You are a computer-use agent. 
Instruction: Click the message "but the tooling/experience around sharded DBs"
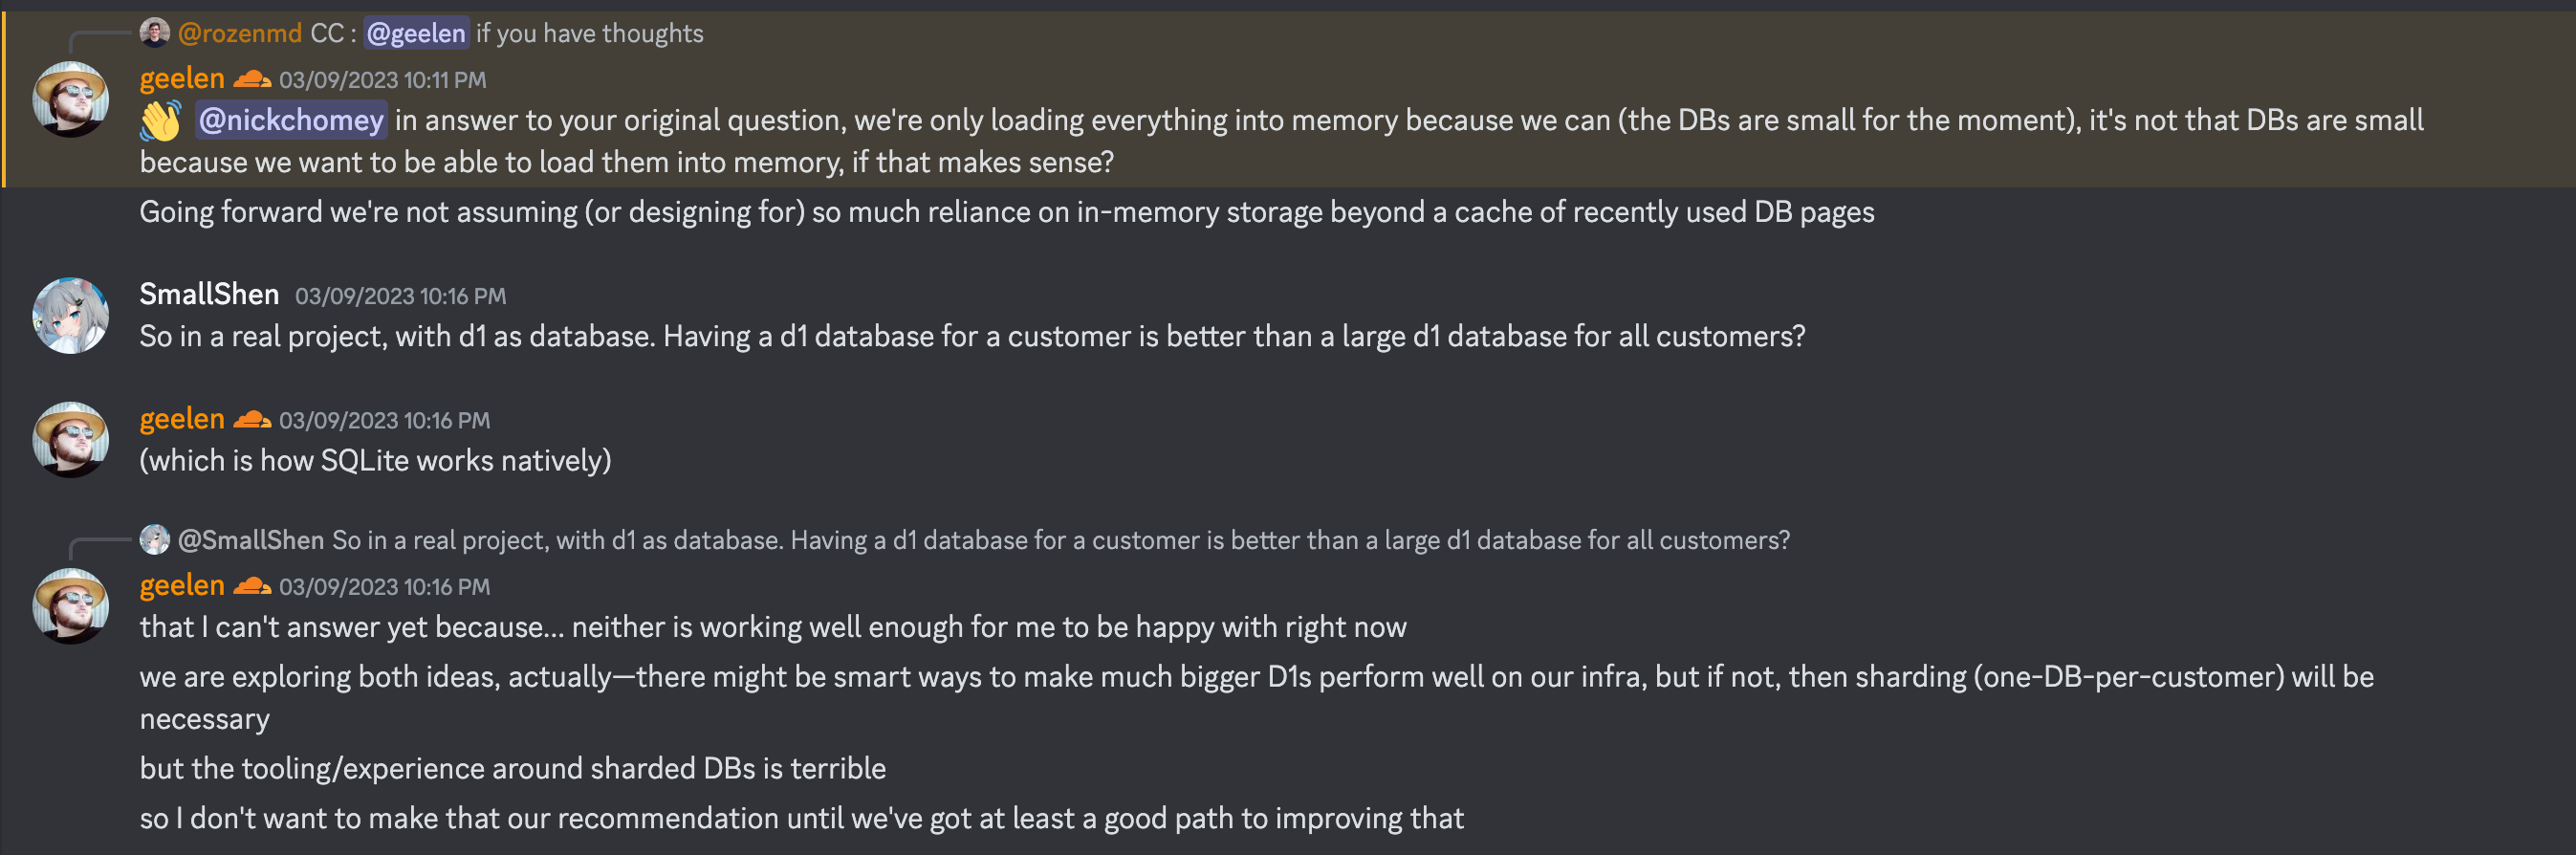tap(512, 768)
